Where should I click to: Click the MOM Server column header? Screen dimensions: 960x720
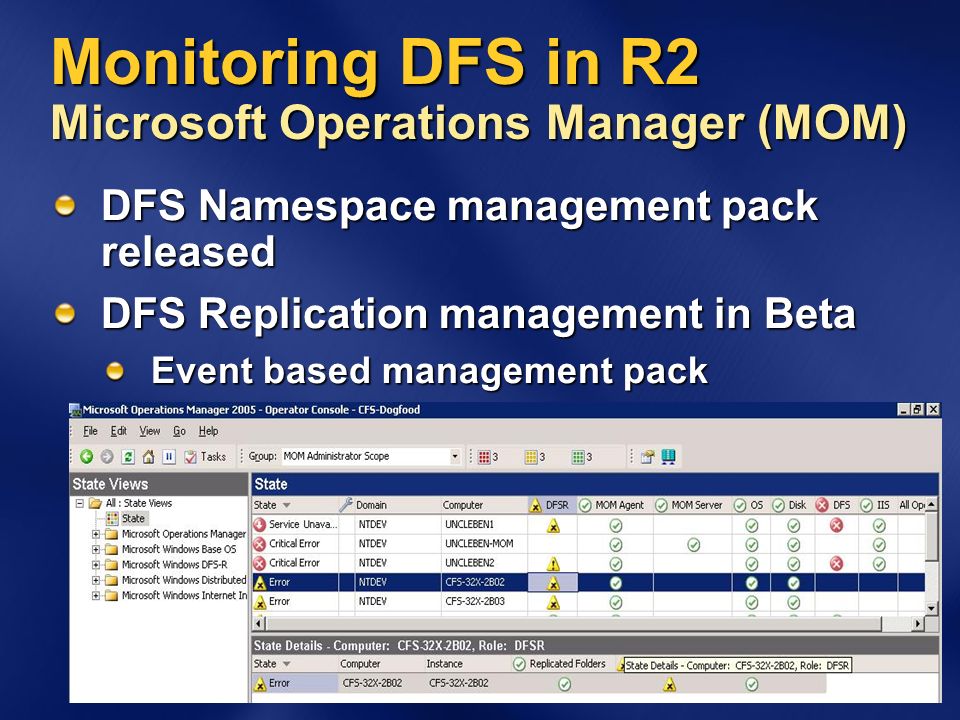pos(692,505)
